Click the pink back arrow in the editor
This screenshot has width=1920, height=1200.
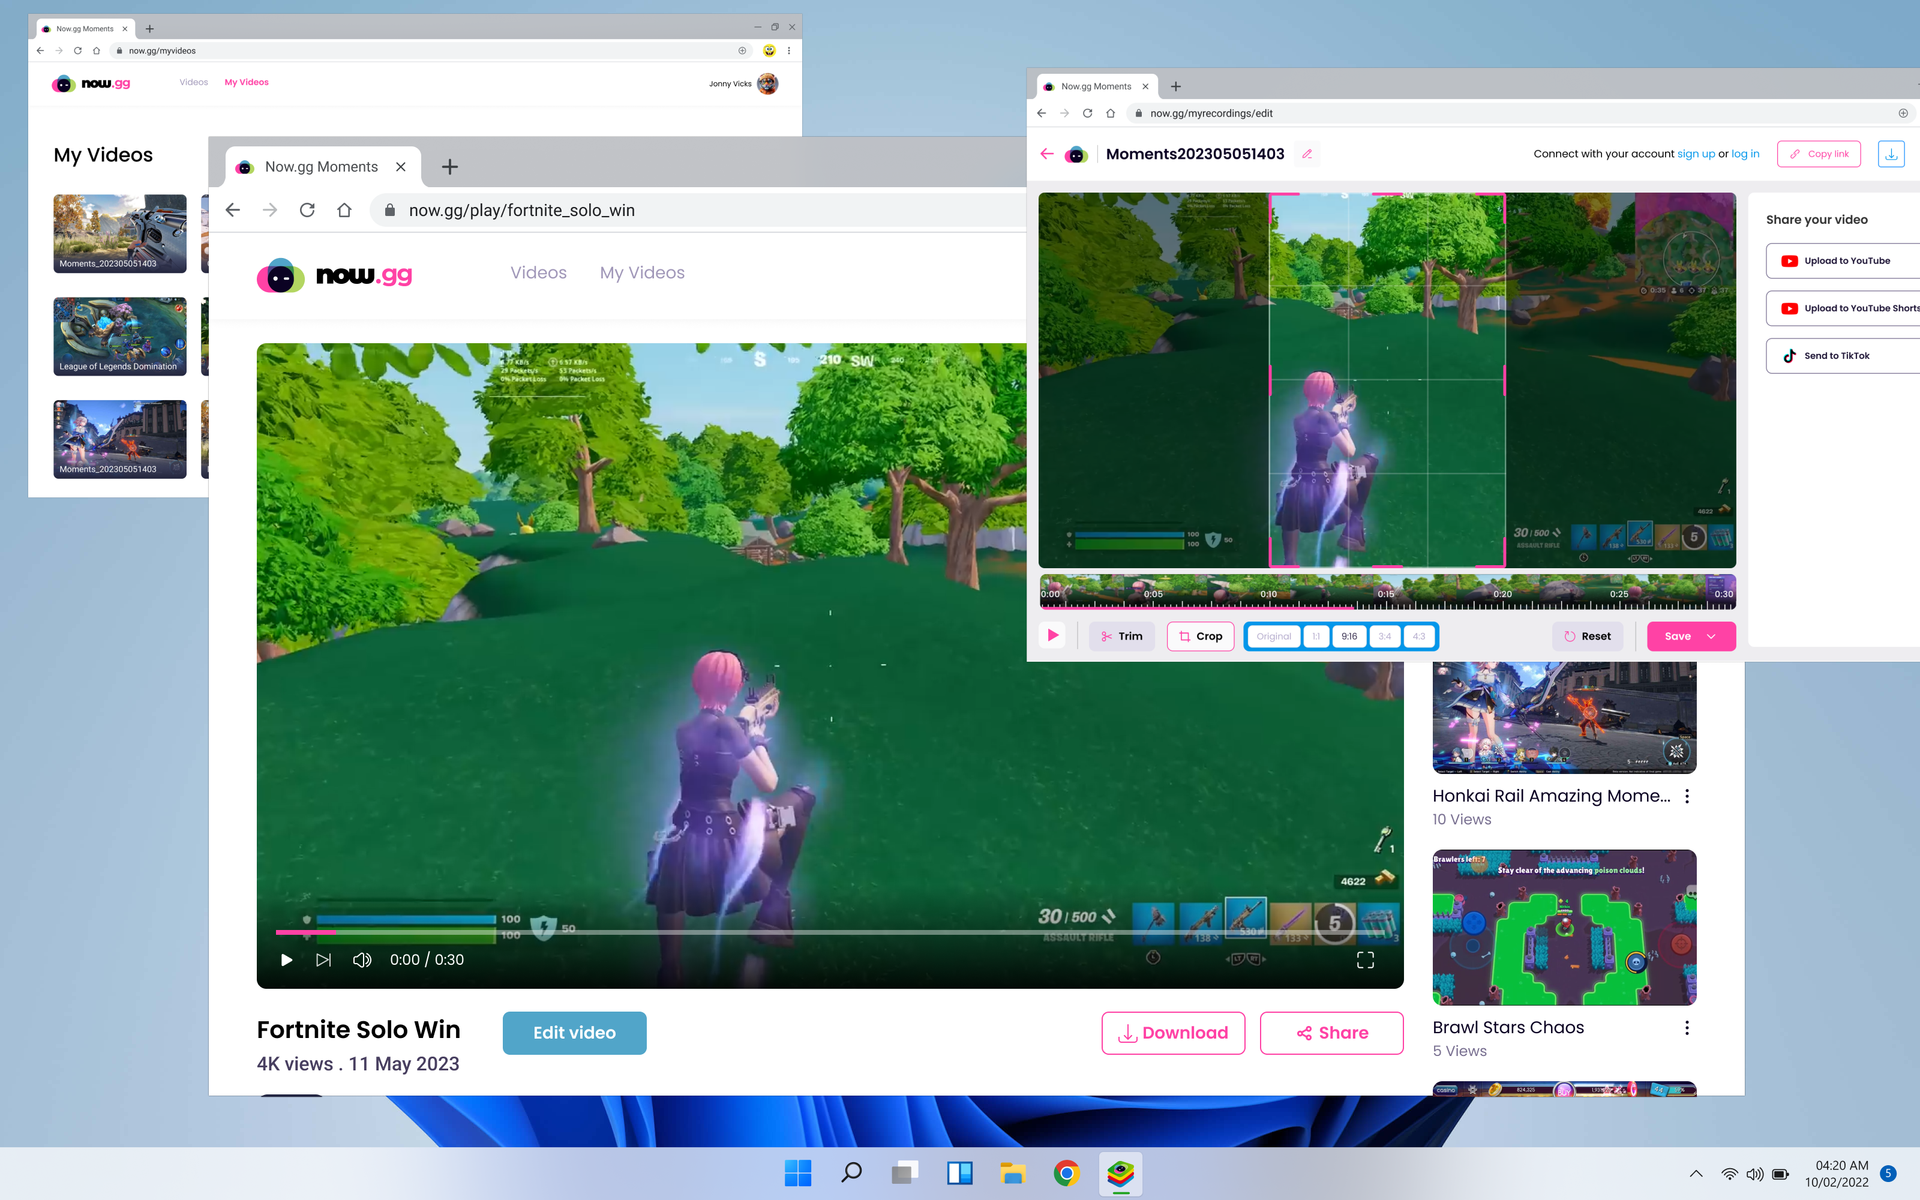coord(1047,154)
